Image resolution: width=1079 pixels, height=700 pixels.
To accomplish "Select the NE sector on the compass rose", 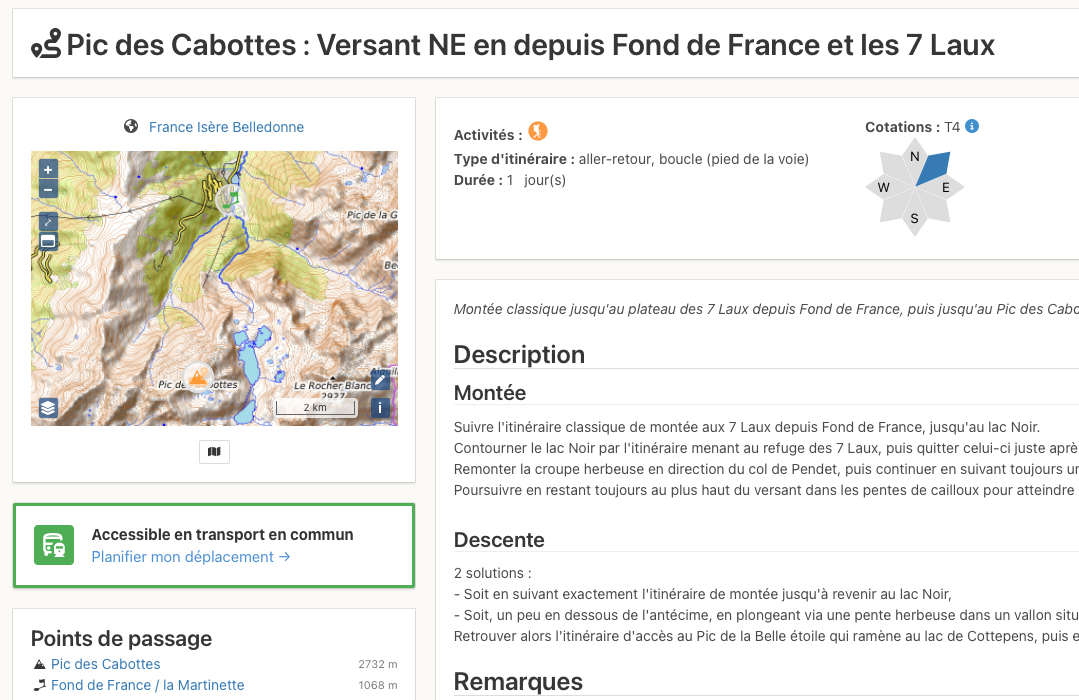I will pyautogui.click(x=932, y=168).
